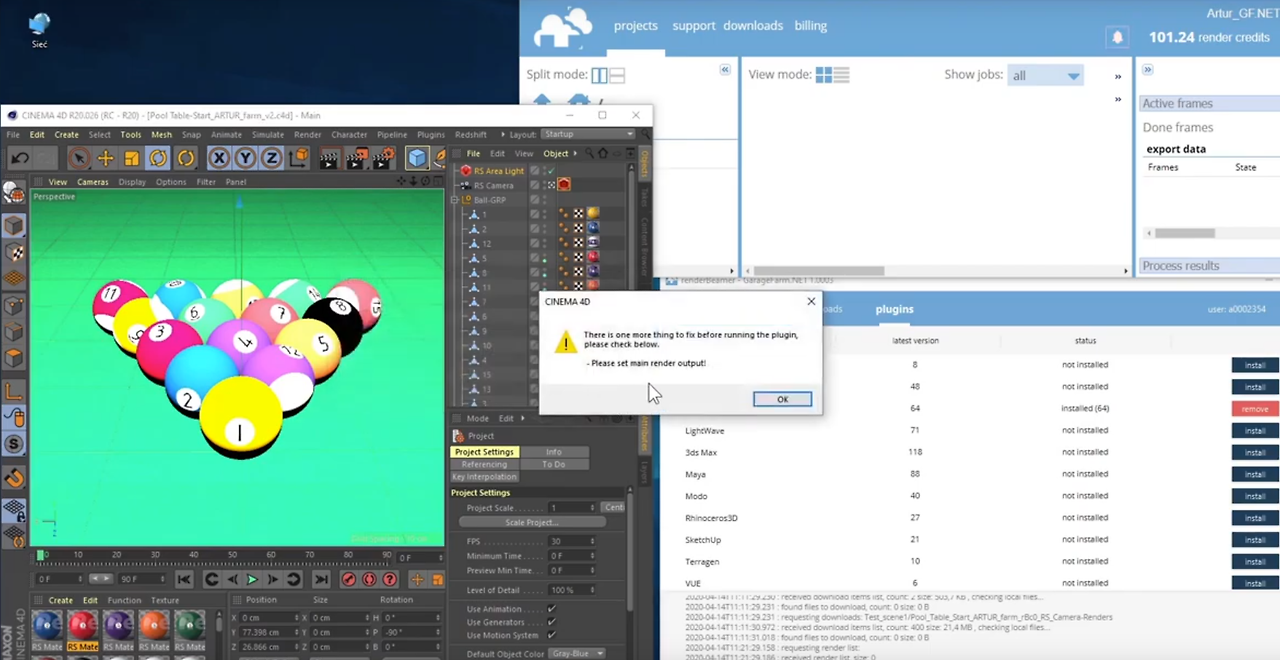1280x660 pixels.
Task: Click the Go to Start playback button
Action: [x=185, y=579]
